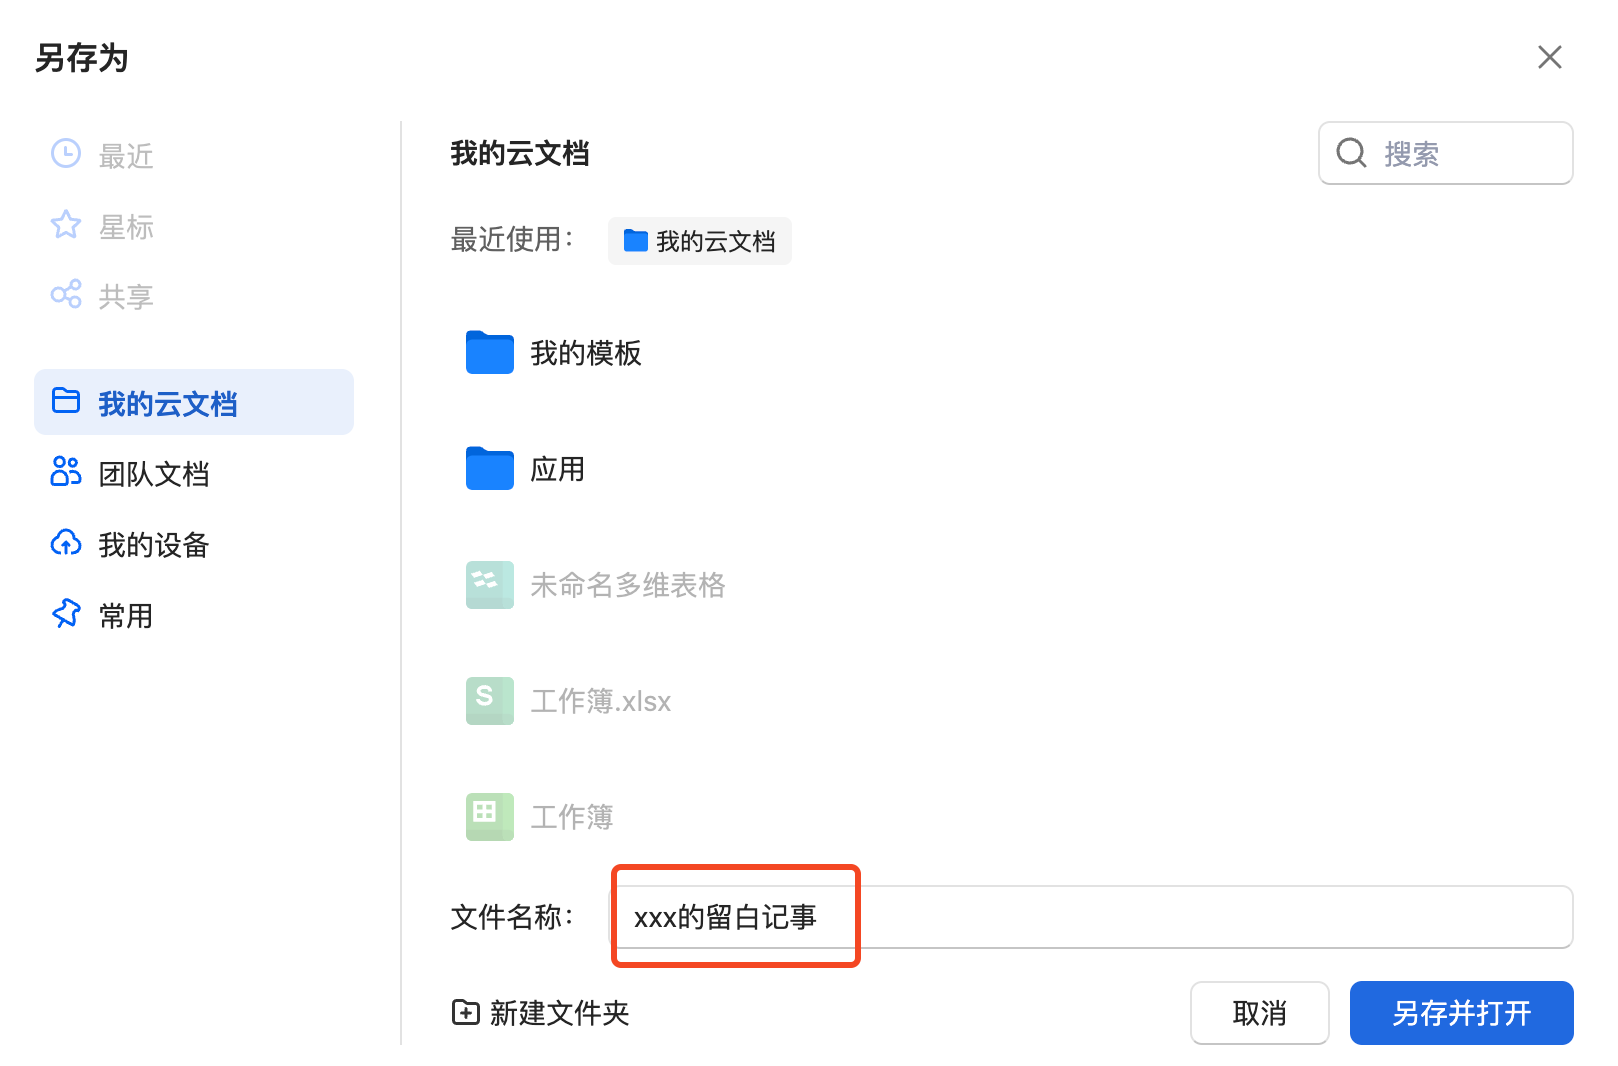Click the 取消 button

click(x=1260, y=1013)
